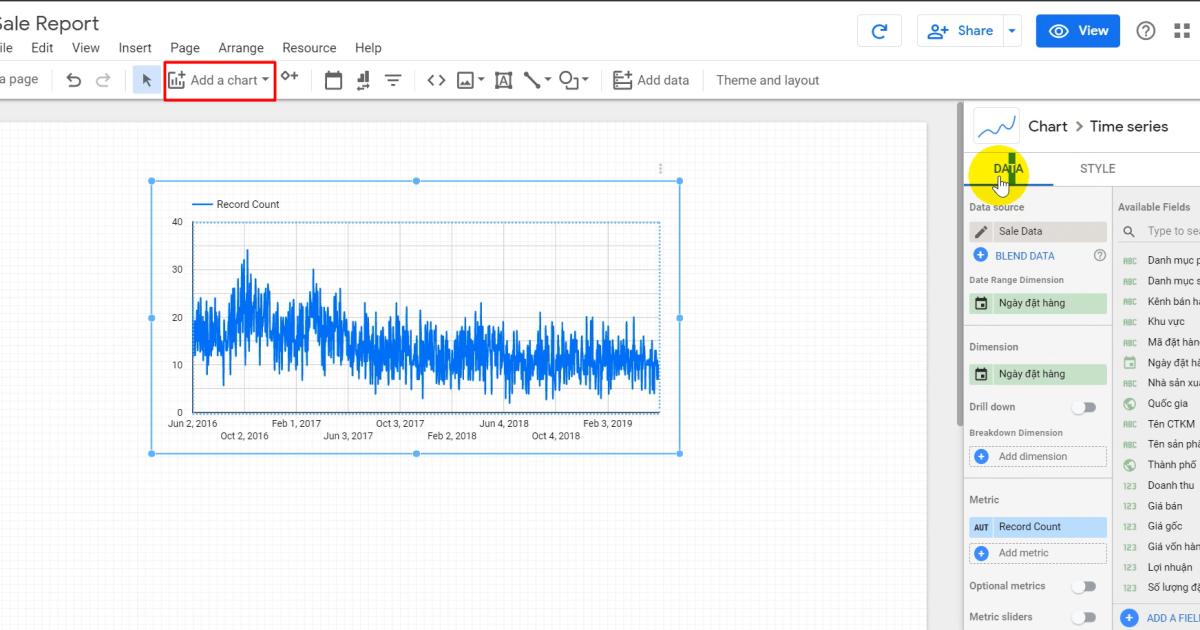Open the Resource menu
This screenshot has height=630, width=1200.
coord(309,47)
